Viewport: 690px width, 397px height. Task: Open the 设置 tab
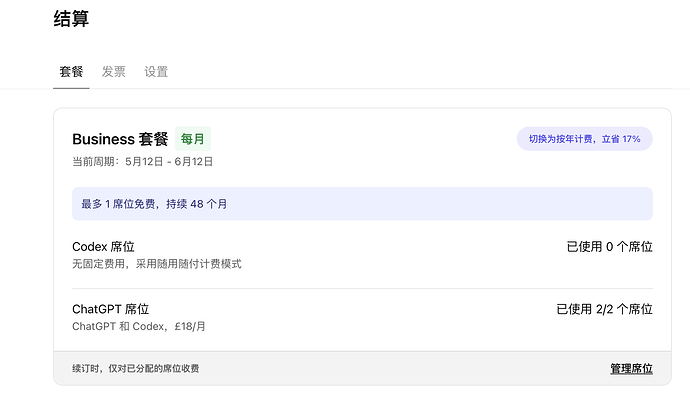pos(156,72)
